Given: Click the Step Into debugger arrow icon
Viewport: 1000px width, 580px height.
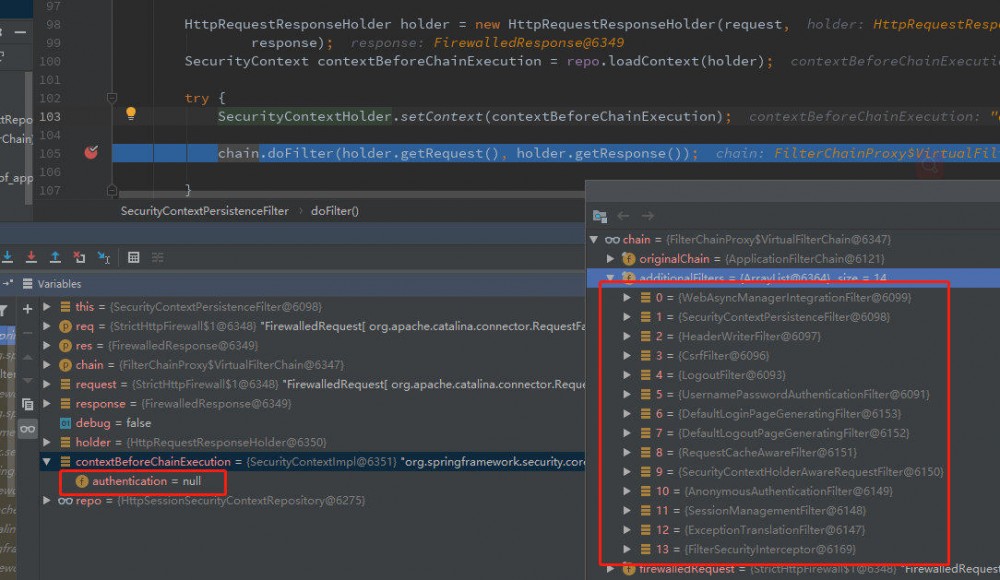Looking at the screenshot, I should [8, 258].
